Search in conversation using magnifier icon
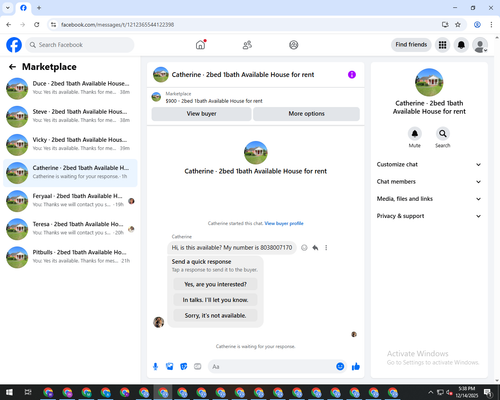 (x=442, y=134)
